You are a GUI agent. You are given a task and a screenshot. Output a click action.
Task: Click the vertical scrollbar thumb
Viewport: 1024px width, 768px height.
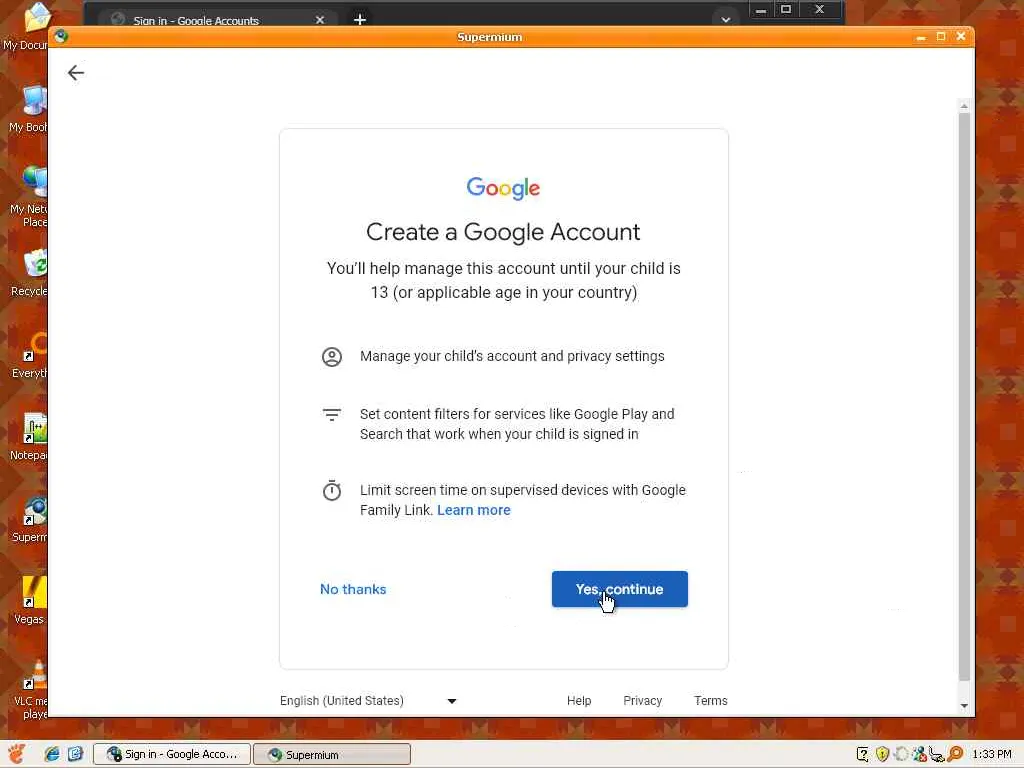pyautogui.click(x=964, y=397)
